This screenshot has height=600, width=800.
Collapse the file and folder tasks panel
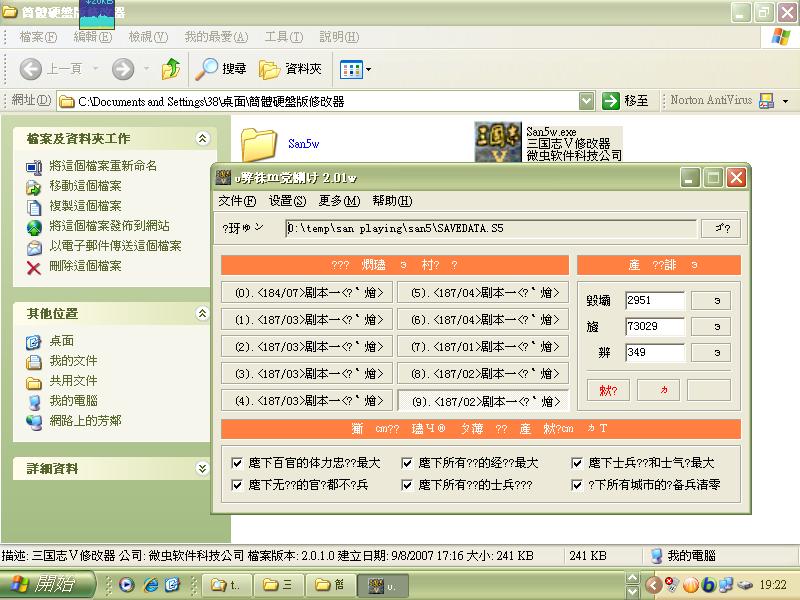pyautogui.click(x=203, y=139)
